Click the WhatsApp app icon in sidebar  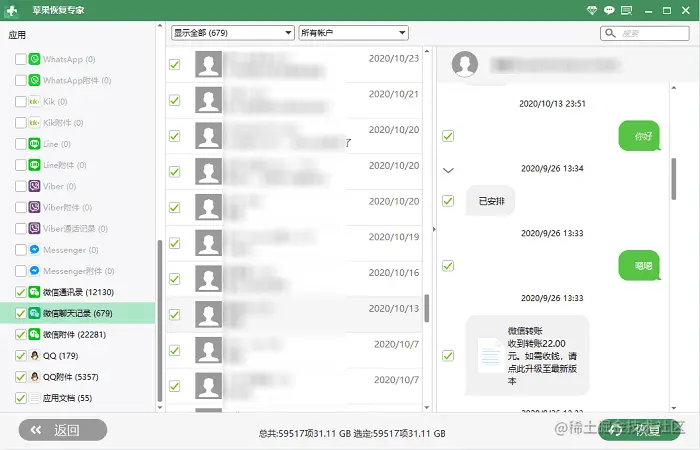coord(34,59)
